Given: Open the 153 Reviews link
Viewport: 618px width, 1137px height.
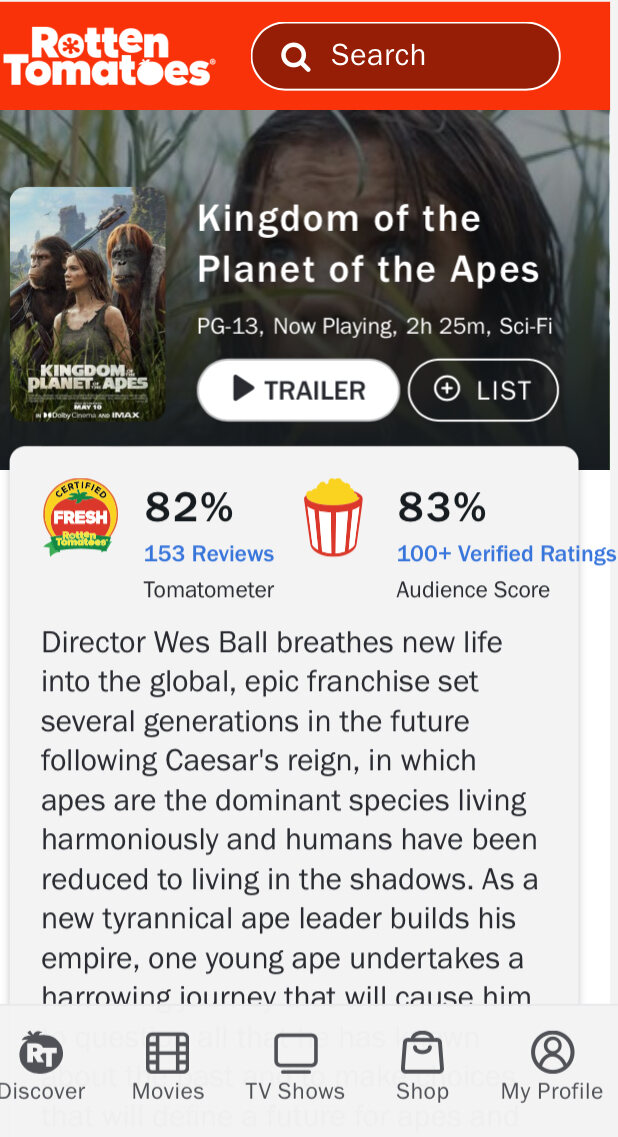Looking at the screenshot, I should [209, 554].
